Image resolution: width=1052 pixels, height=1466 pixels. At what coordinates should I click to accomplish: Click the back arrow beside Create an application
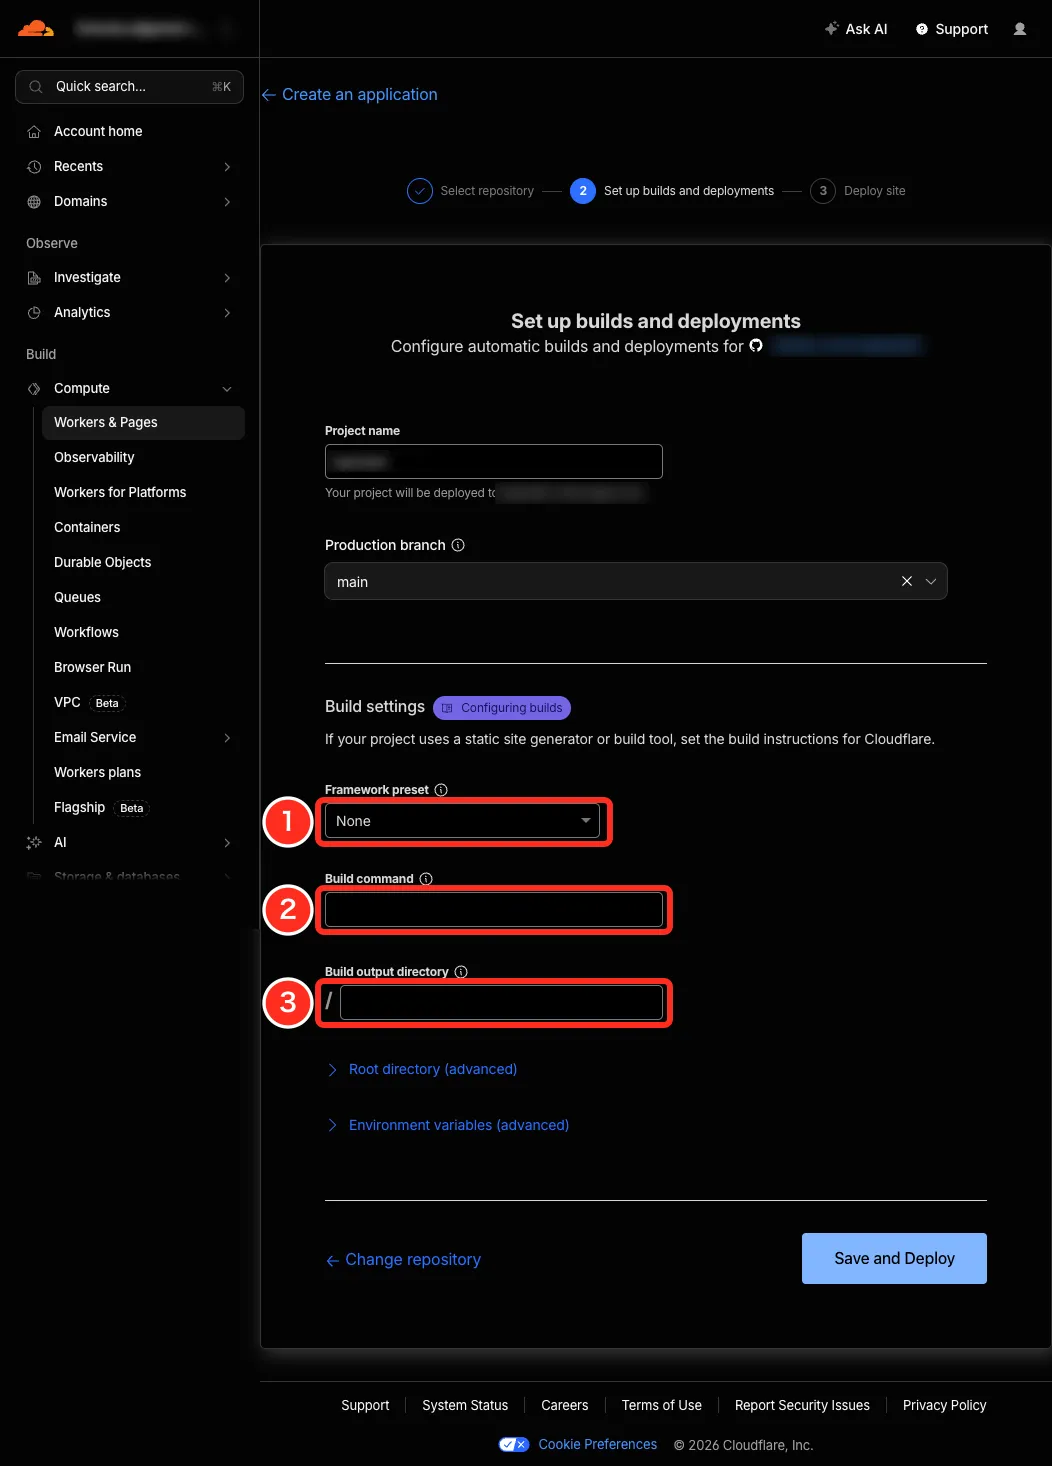(268, 95)
